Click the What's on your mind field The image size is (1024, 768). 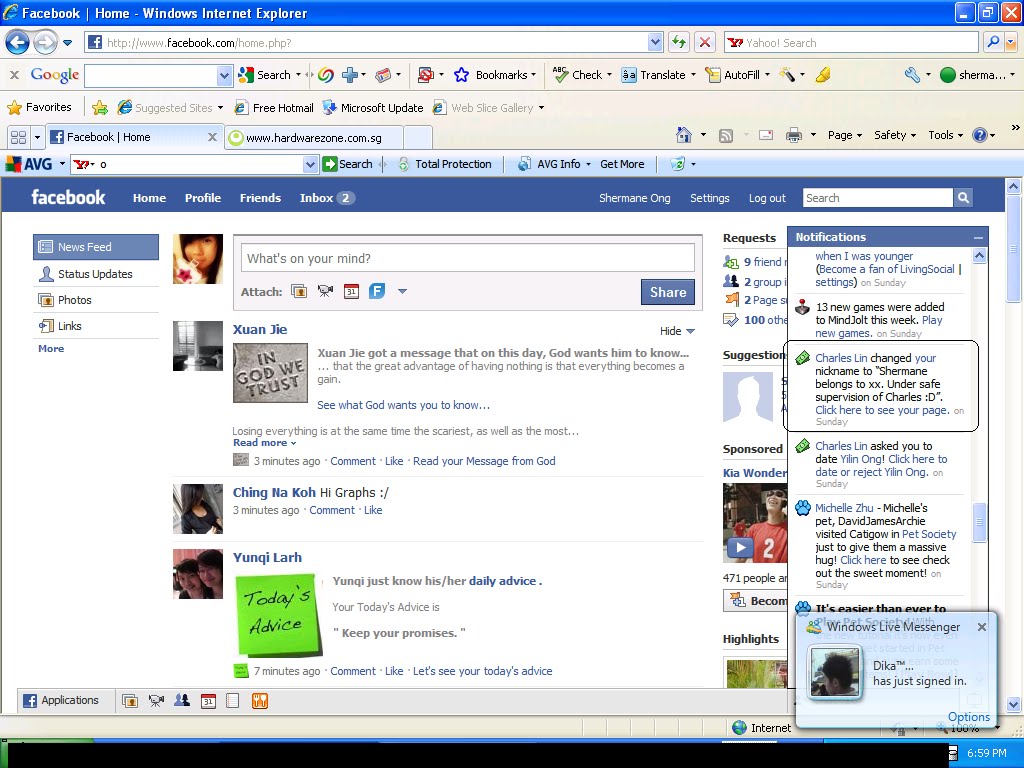(468, 259)
